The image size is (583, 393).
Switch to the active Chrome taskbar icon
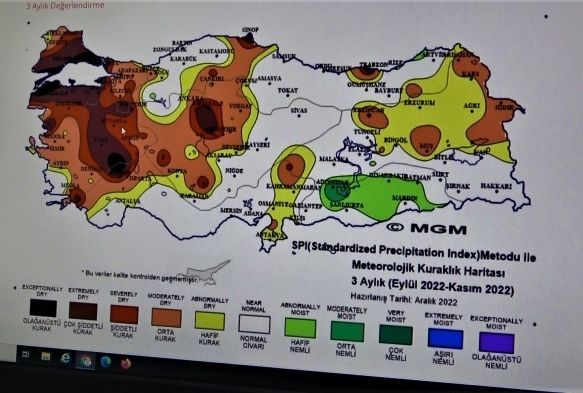coord(85,360)
